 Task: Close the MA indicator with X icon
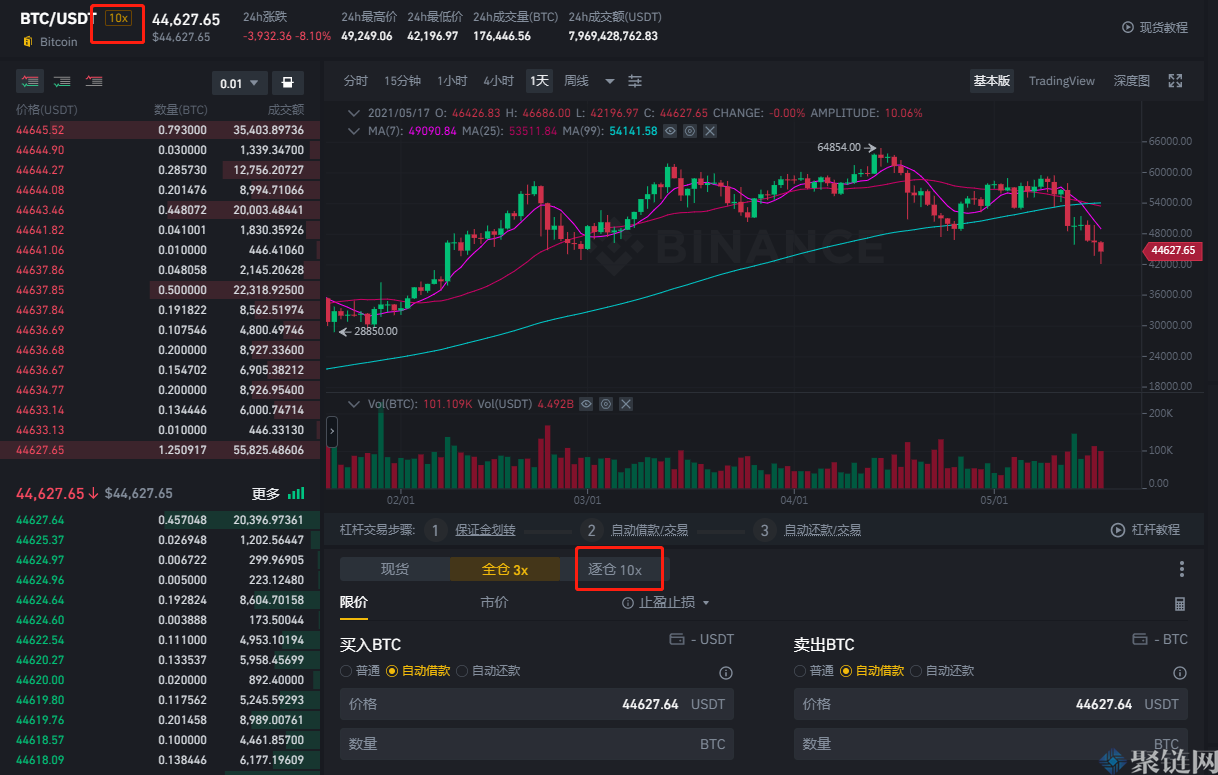pyautogui.click(x=709, y=131)
